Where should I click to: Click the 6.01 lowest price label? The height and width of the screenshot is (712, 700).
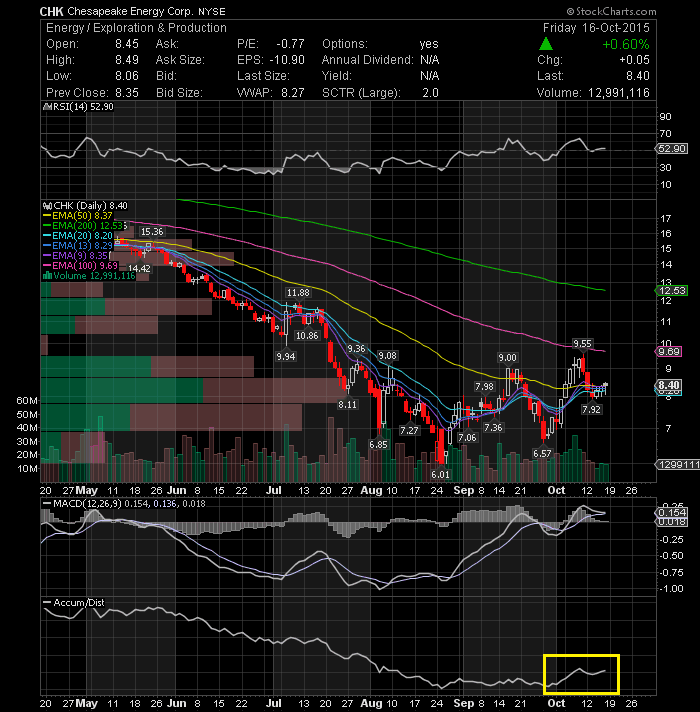(x=440, y=475)
